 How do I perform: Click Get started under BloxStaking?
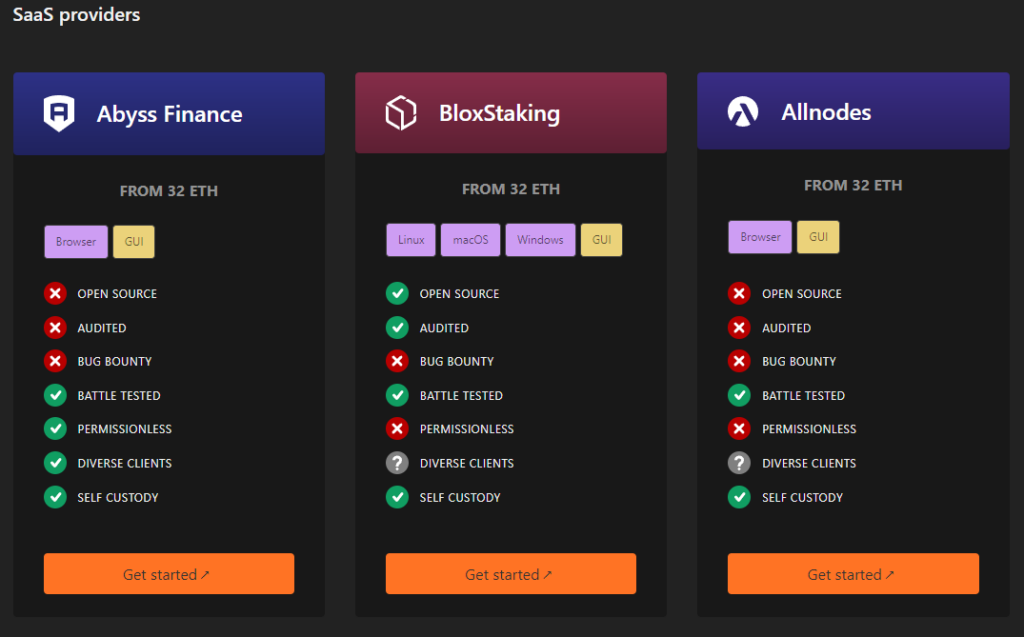coord(511,574)
